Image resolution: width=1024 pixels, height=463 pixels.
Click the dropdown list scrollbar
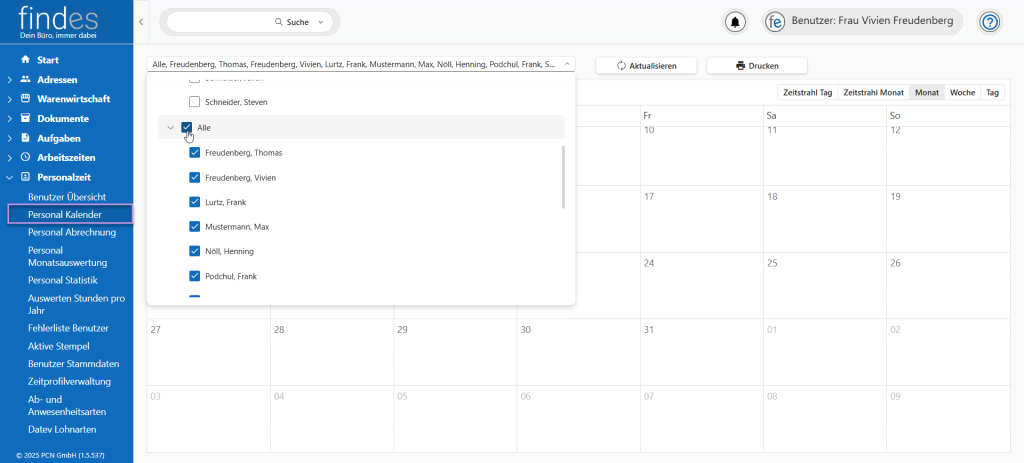coord(564,177)
